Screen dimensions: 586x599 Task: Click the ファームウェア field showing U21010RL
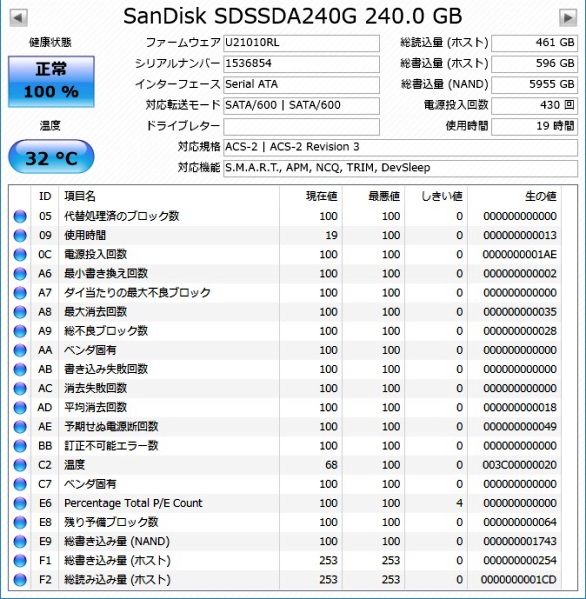(301, 43)
